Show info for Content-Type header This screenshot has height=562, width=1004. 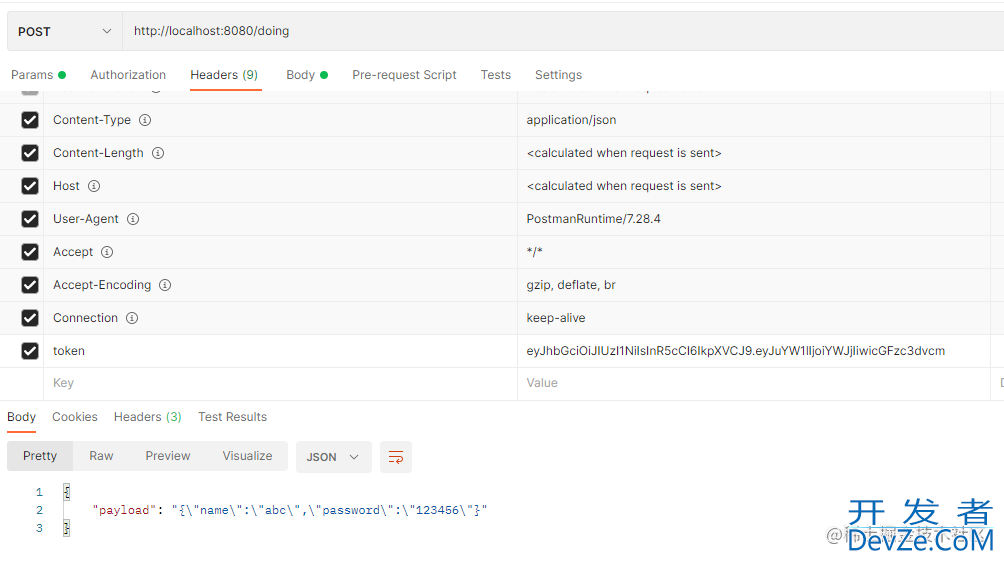[x=145, y=120]
